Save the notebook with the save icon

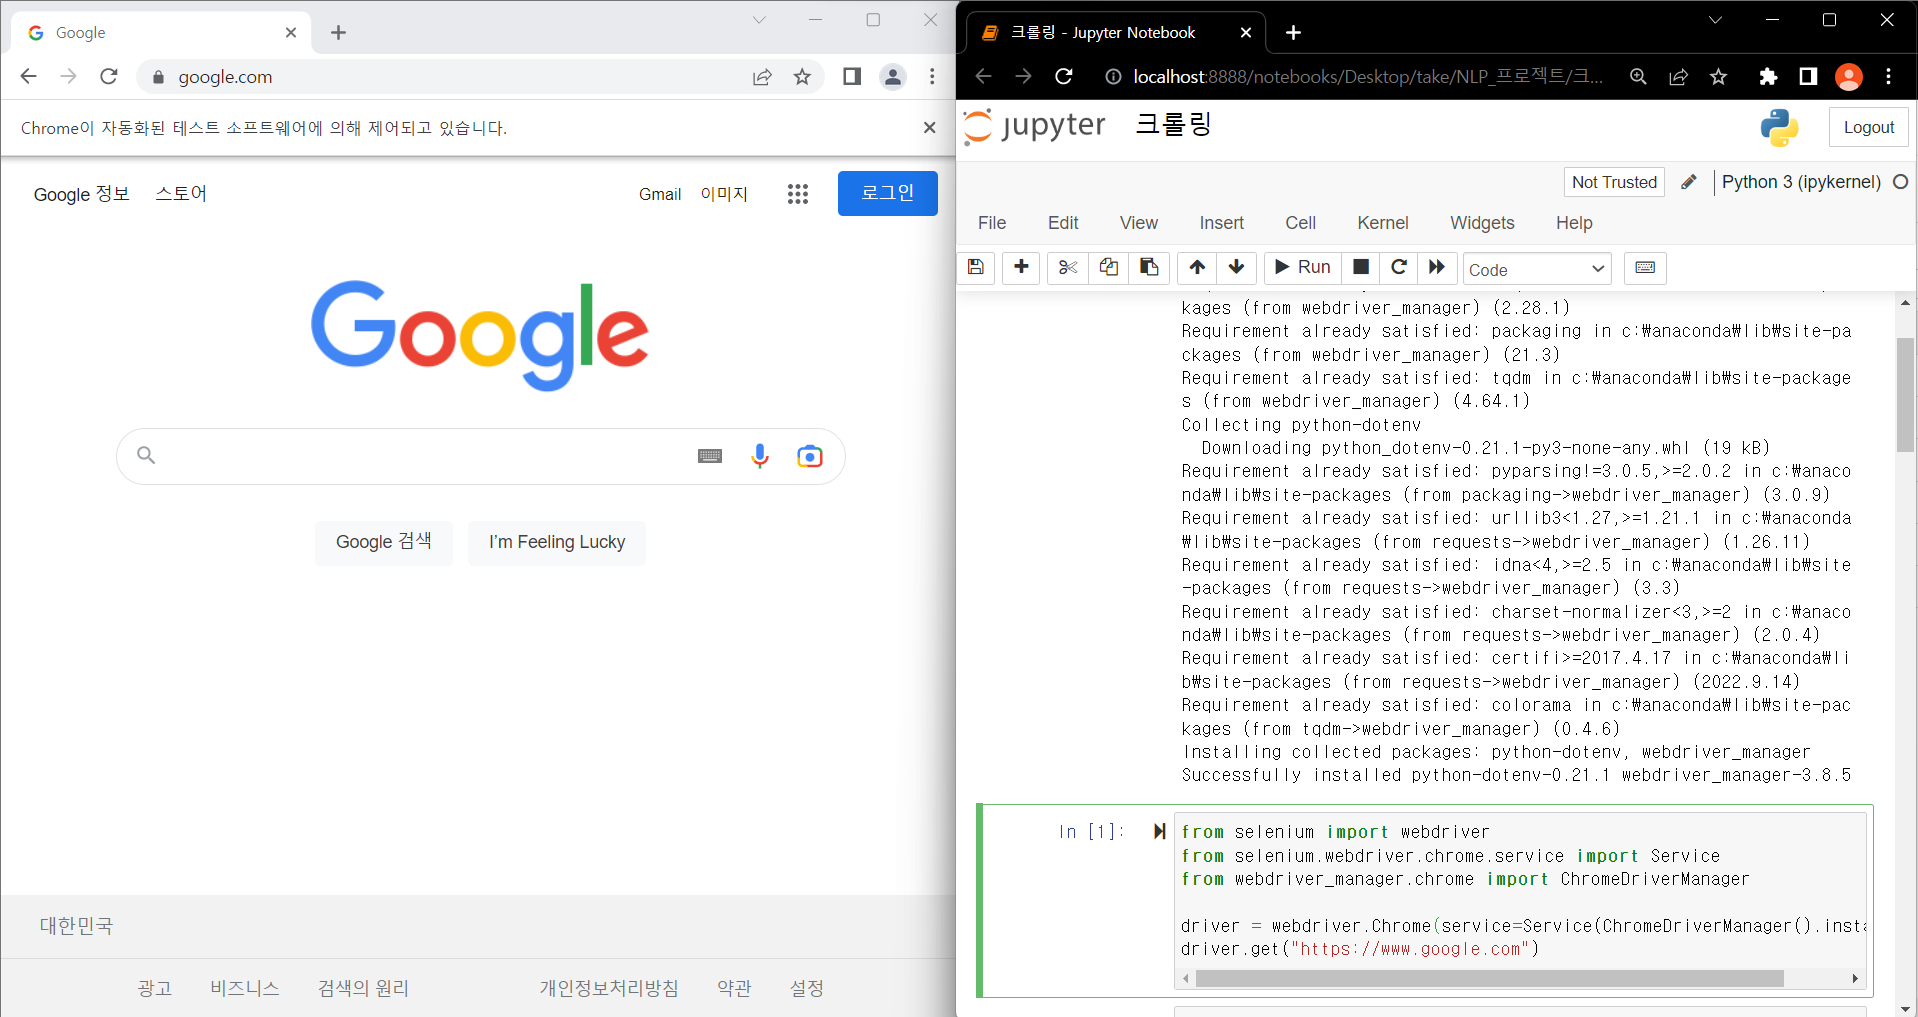click(975, 268)
